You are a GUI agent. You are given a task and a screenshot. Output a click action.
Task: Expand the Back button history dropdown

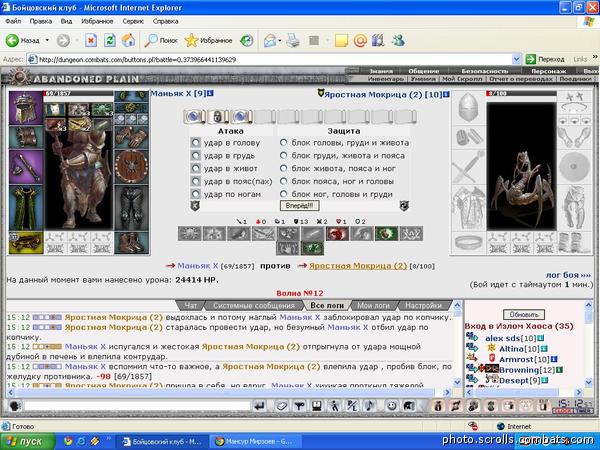(x=46, y=41)
